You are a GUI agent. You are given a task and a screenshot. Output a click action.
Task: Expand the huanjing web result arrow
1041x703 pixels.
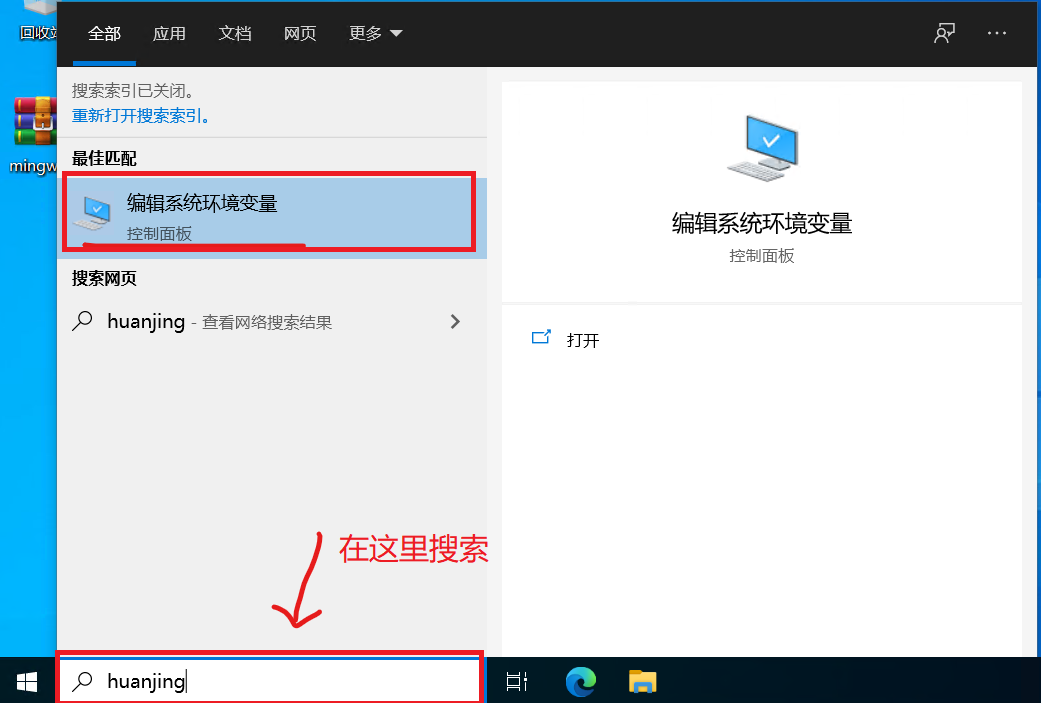tap(455, 322)
